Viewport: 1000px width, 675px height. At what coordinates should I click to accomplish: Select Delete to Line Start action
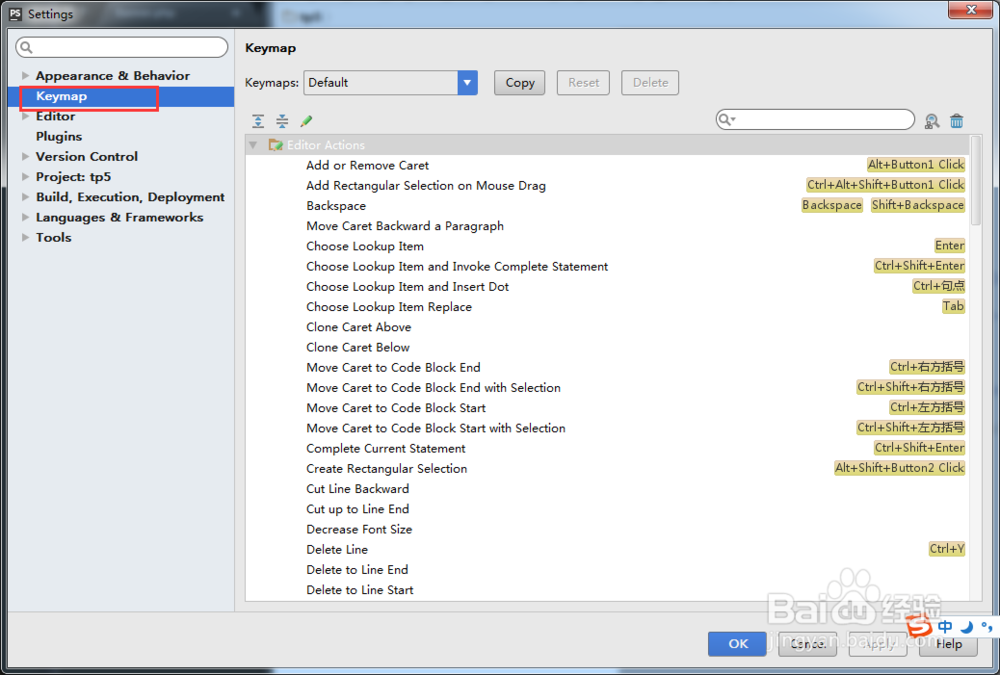(x=360, y=590)
